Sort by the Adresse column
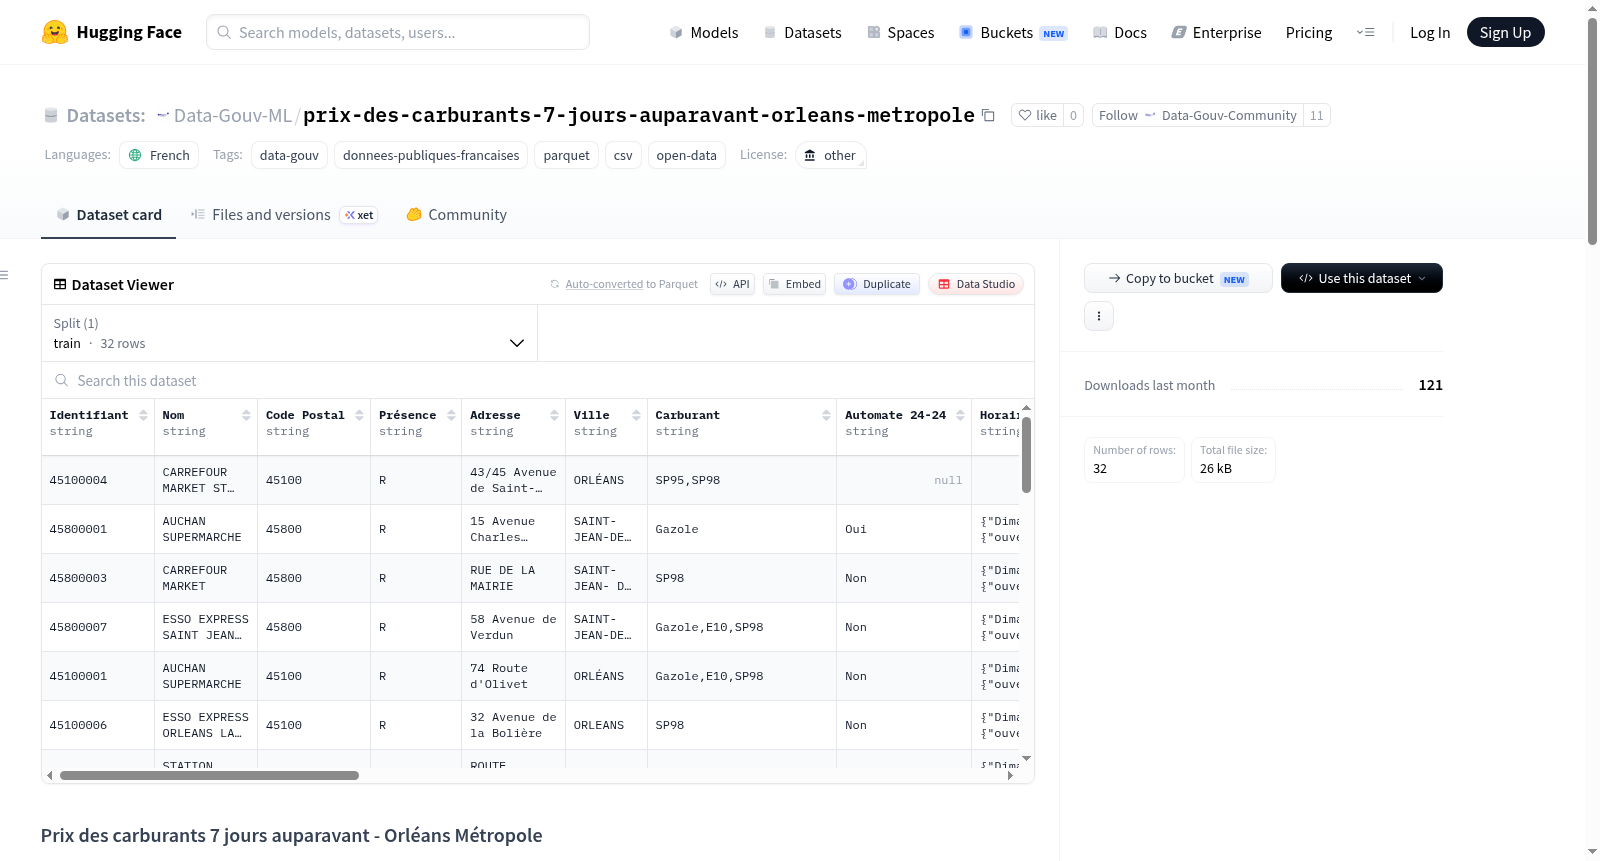 point(555,415)
